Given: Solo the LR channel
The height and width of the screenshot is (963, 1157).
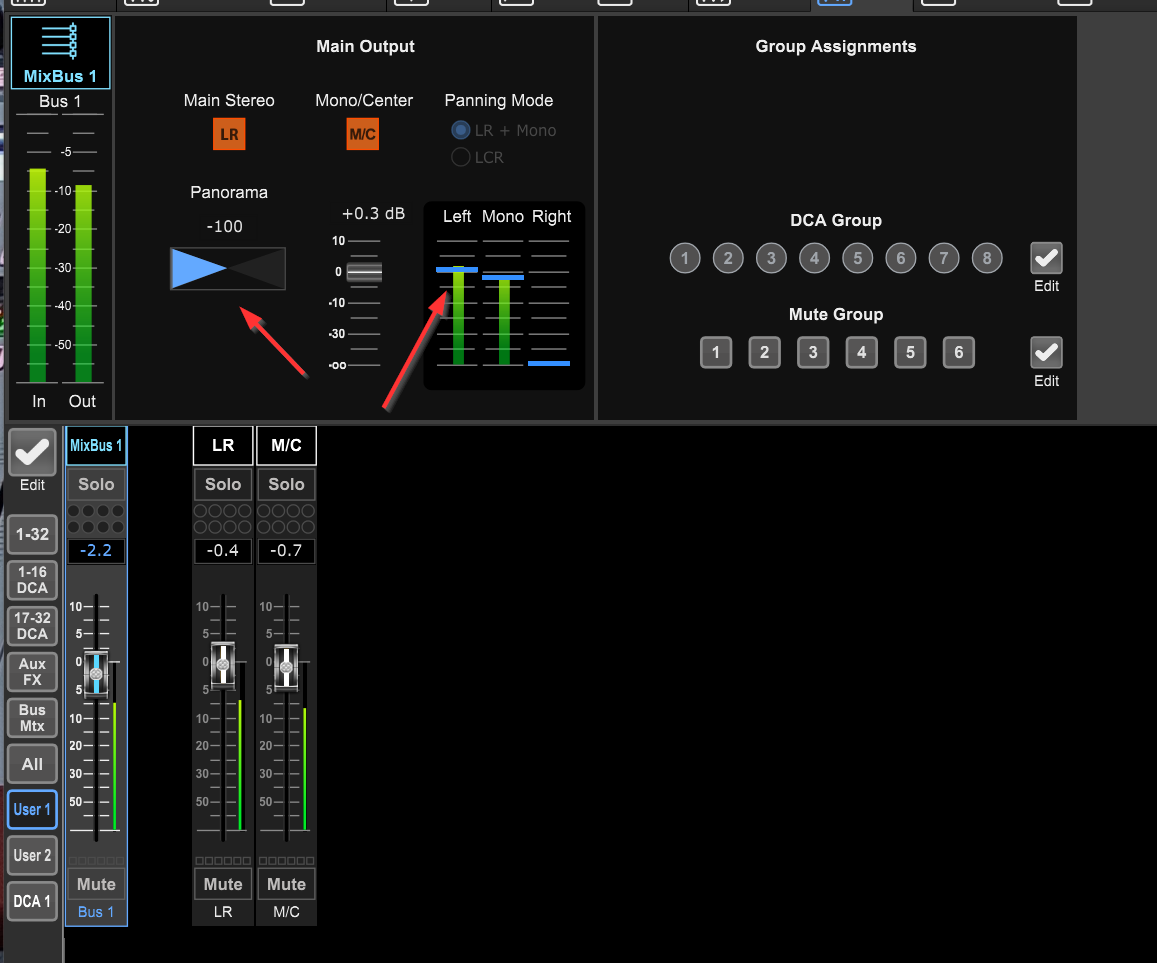Looking at the screenshot, I should tap(223, 484).
